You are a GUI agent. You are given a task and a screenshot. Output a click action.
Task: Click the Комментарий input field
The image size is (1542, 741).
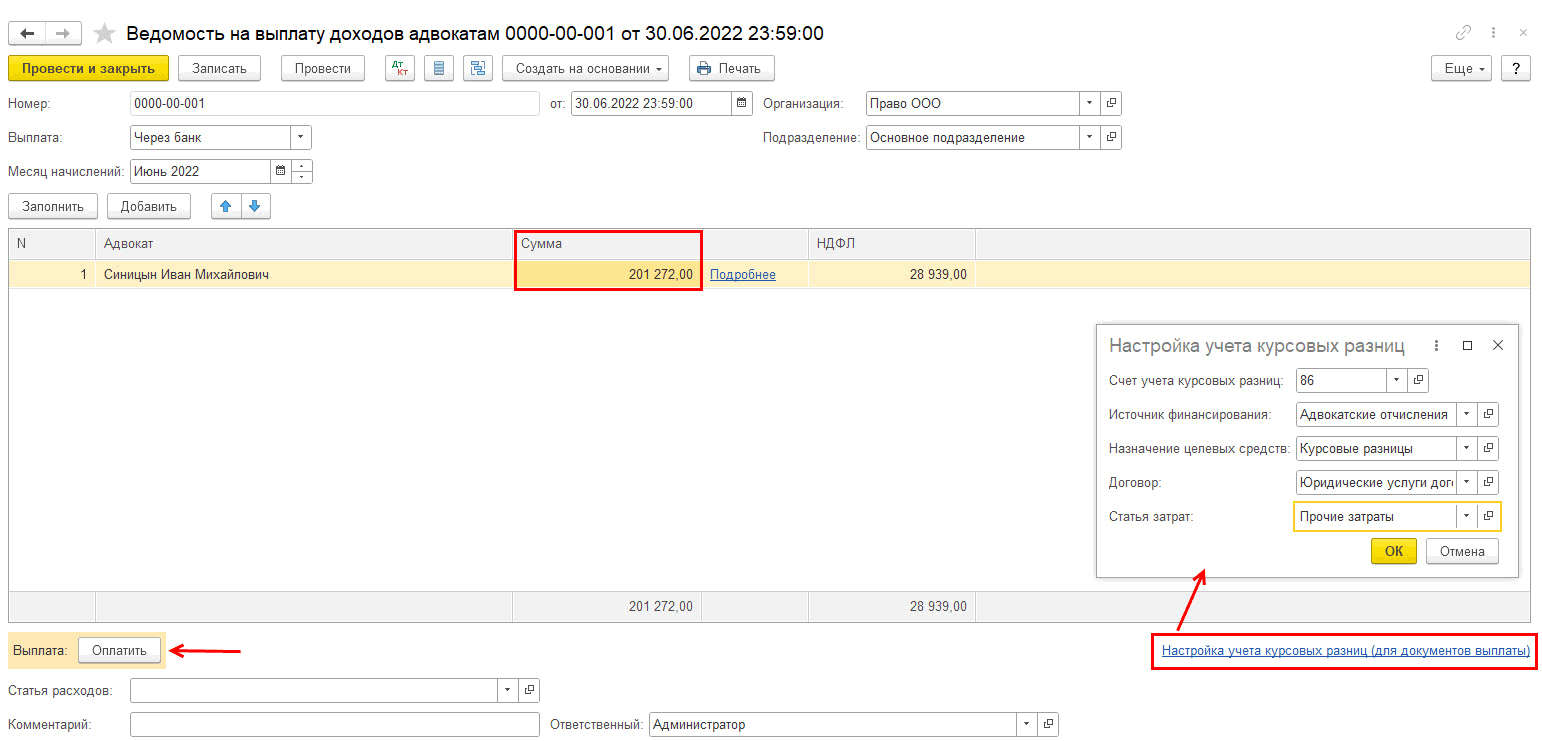click(334, 725)
